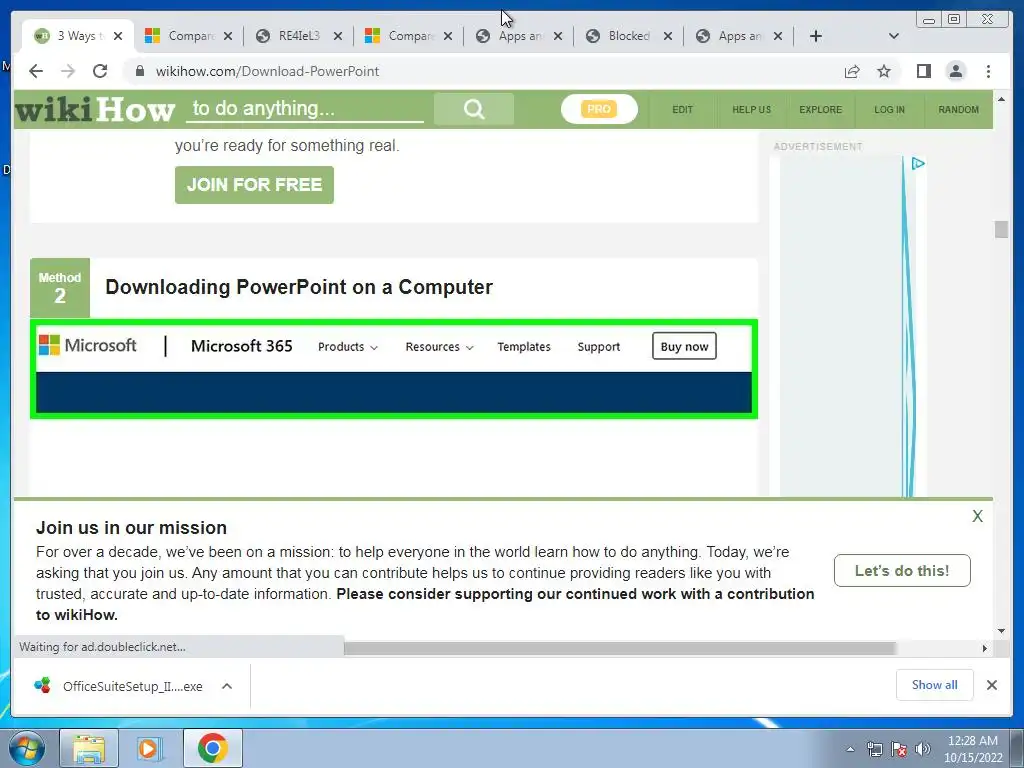Open Chrome three-dot menu
The image size is (1024, 768).
pyautogui.click(x=988, y=71)
